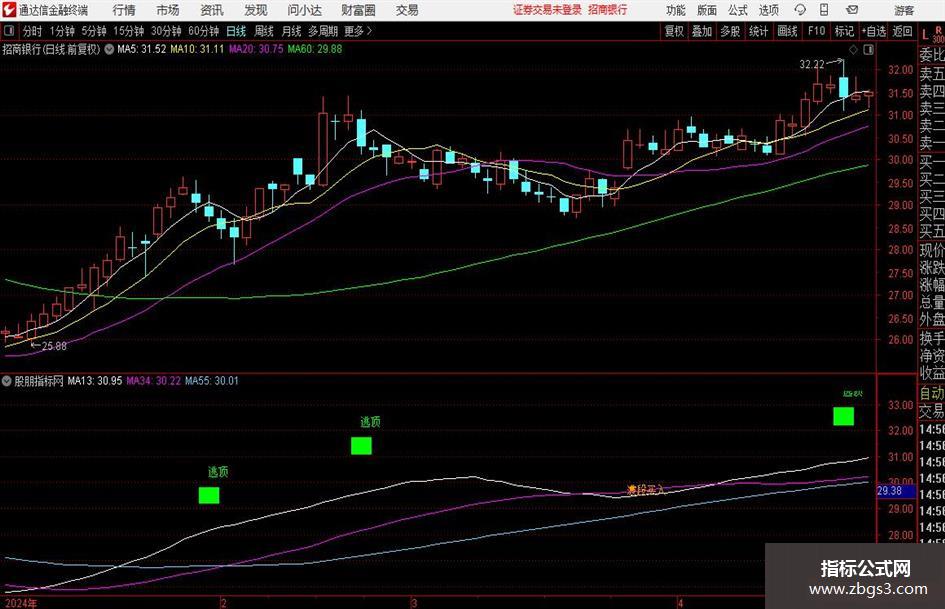Click the 游客 guest account button
945x609 pixels.
tap(904, 10)
